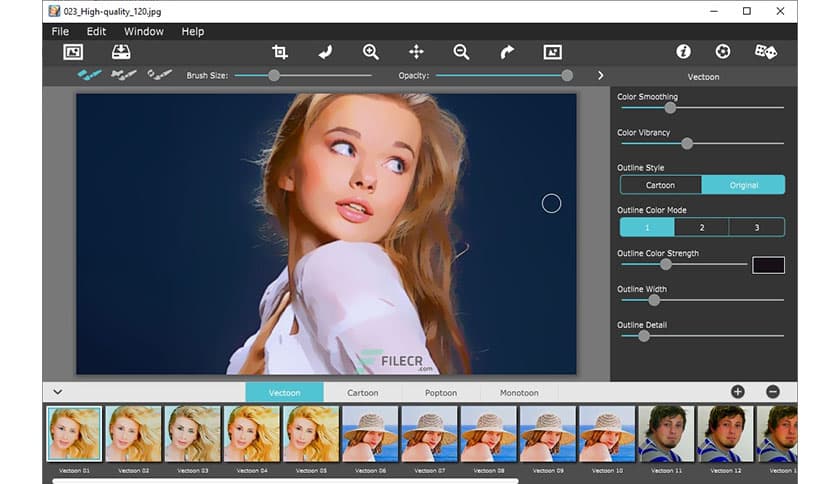Open the info icon

click(684, 51)
